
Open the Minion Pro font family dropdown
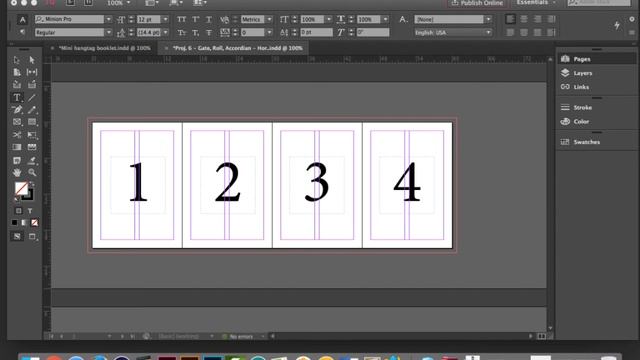[109, 19]
